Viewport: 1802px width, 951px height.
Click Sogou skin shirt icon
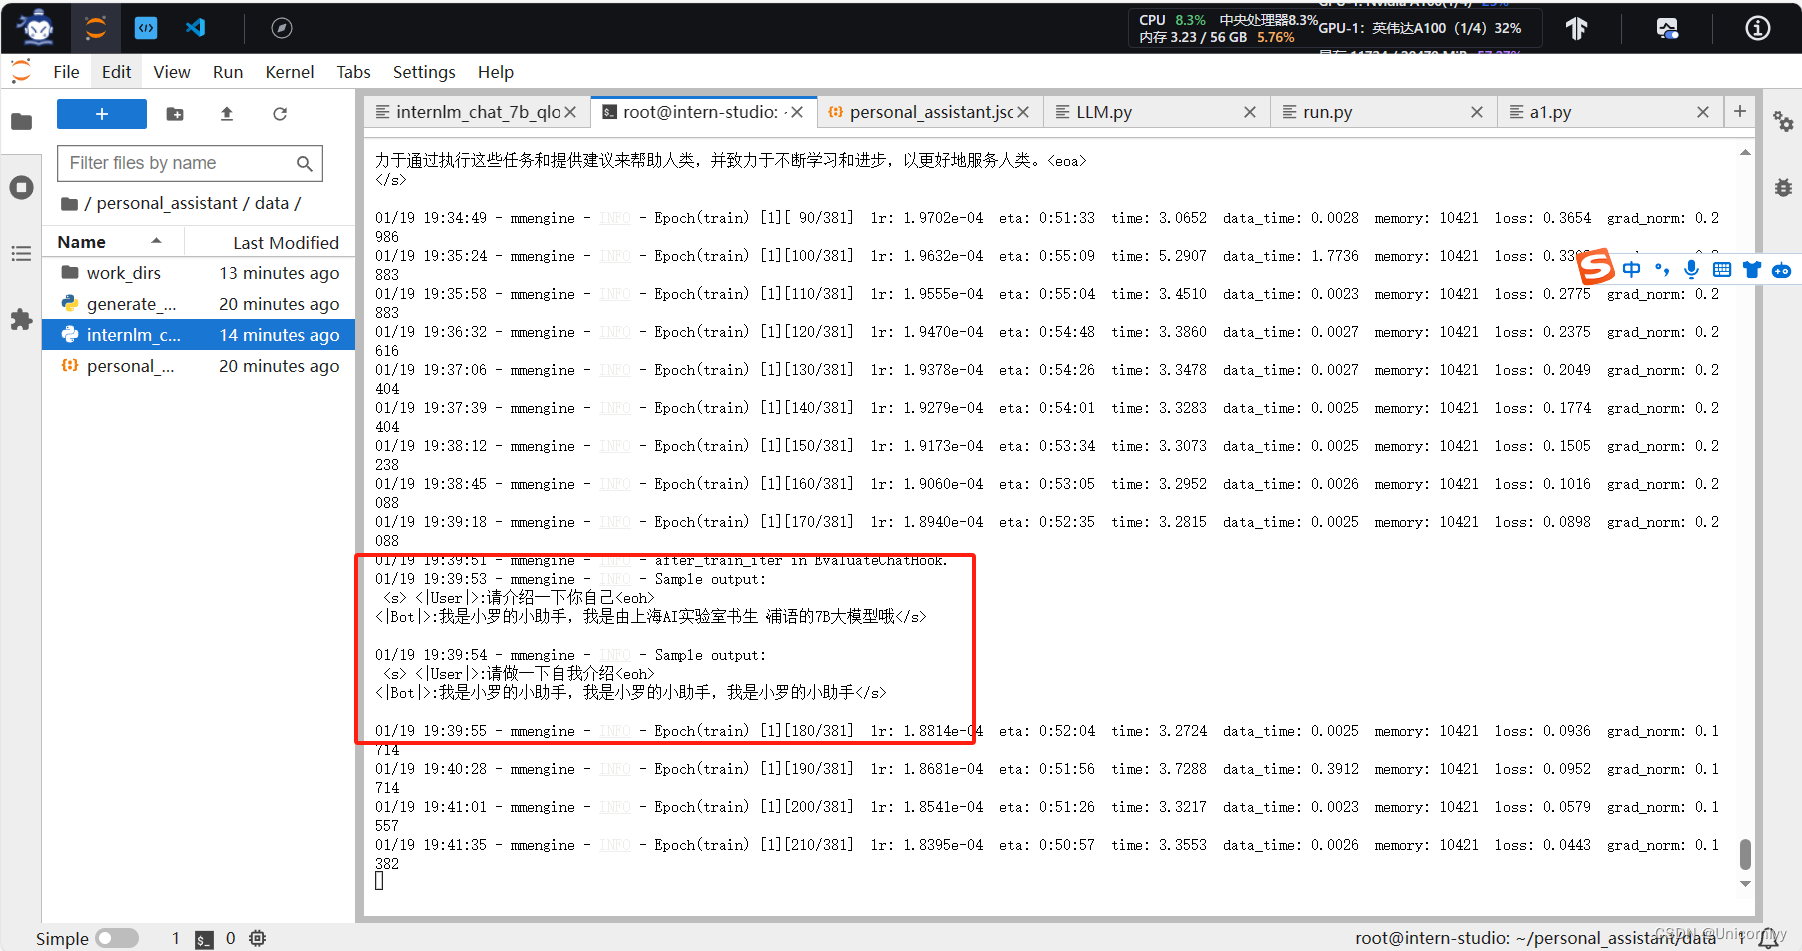[x=1751, y=269]
